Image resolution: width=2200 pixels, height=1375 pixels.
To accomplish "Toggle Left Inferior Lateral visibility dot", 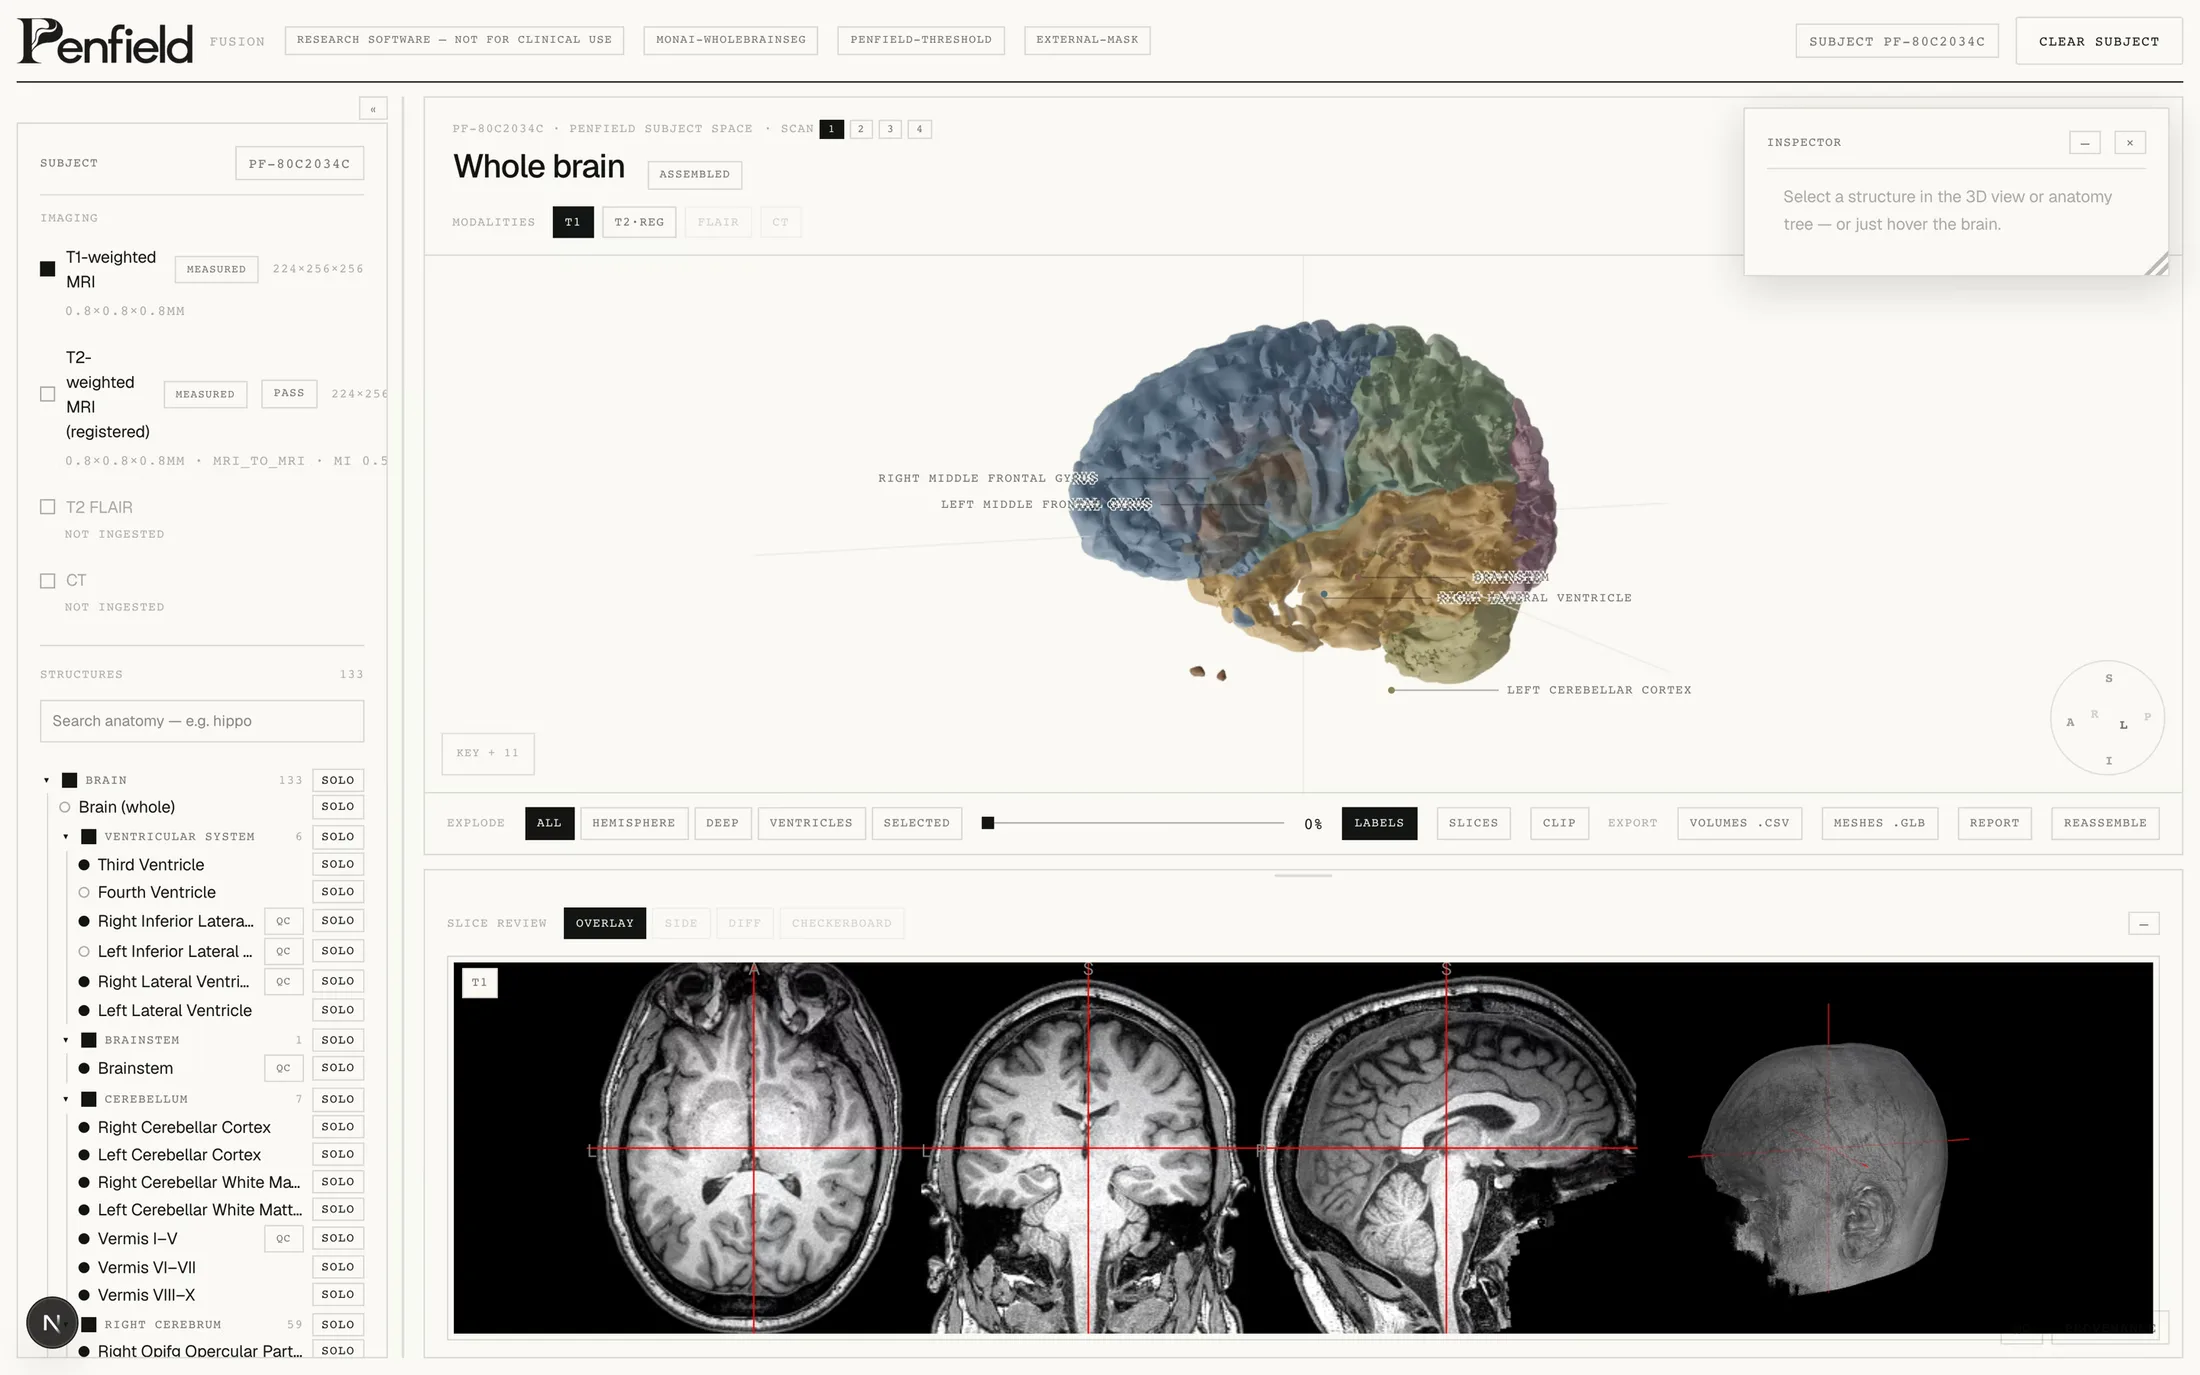I will [x=84, y=951].
